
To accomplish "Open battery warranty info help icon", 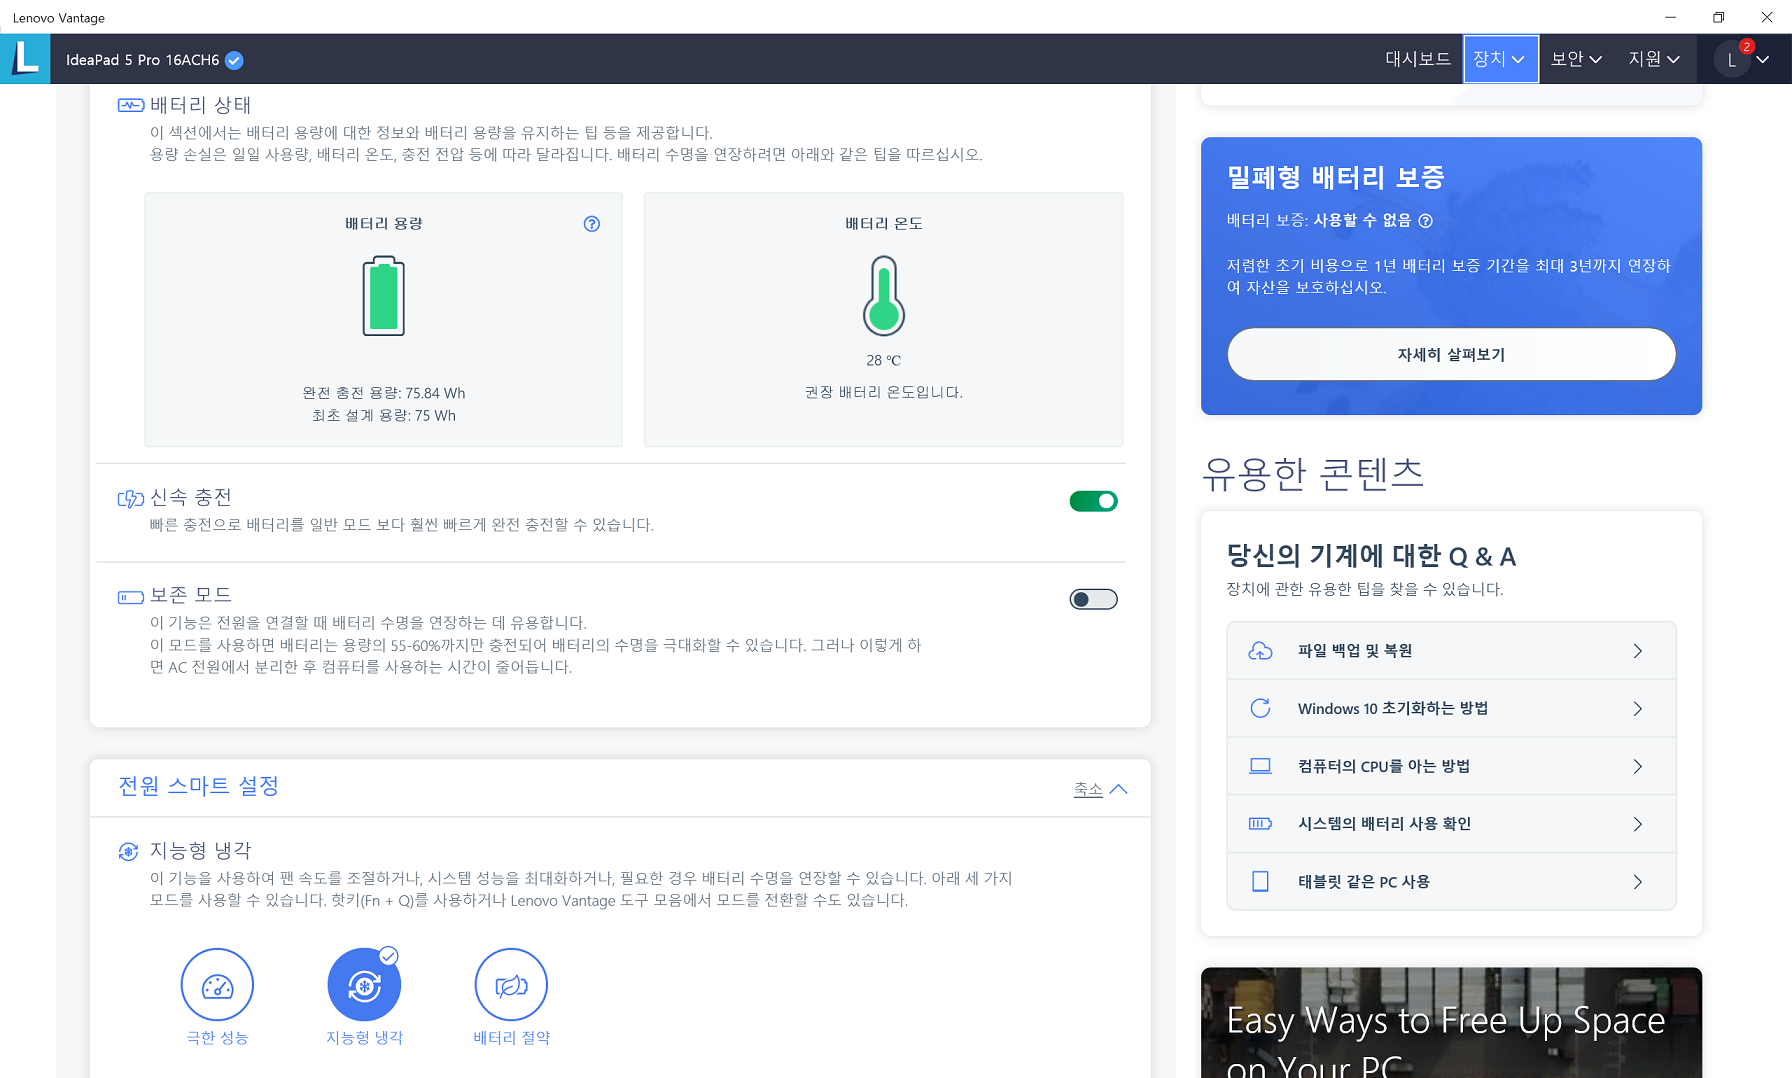I will point(1426,221).
